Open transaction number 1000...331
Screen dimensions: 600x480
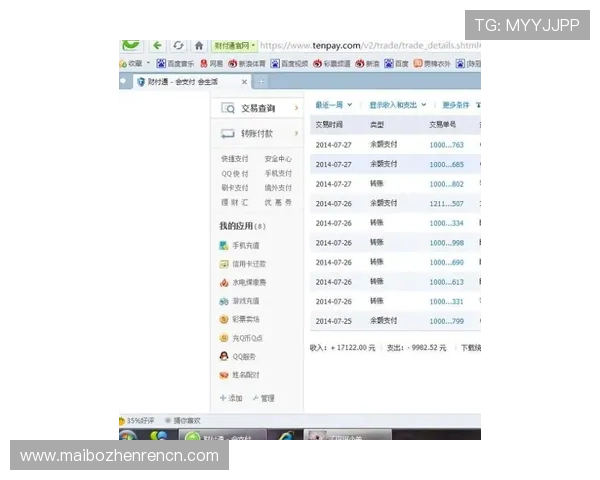447,302
